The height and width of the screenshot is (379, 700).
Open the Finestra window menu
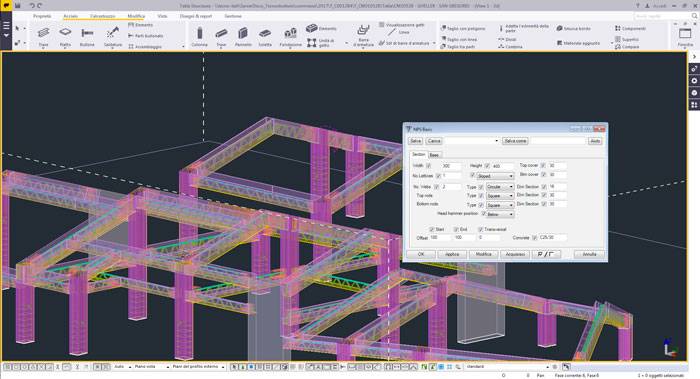[x=685, y=37]
